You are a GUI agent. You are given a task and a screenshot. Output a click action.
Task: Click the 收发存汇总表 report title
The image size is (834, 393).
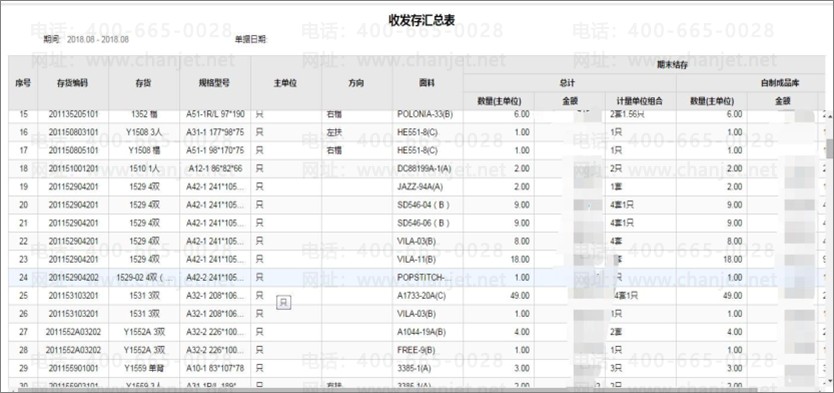pyautogui.click(x=421, y=20)
